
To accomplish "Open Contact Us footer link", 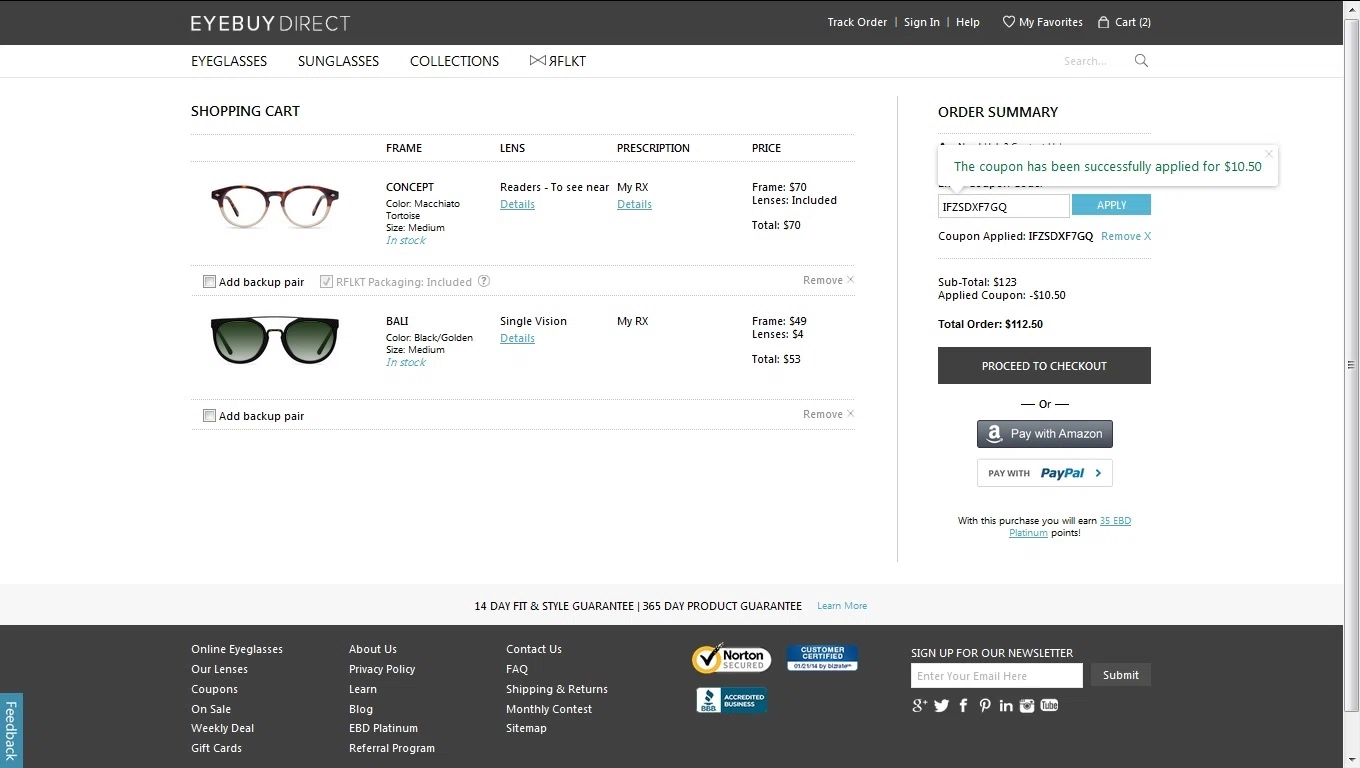I will click(534, 649).
